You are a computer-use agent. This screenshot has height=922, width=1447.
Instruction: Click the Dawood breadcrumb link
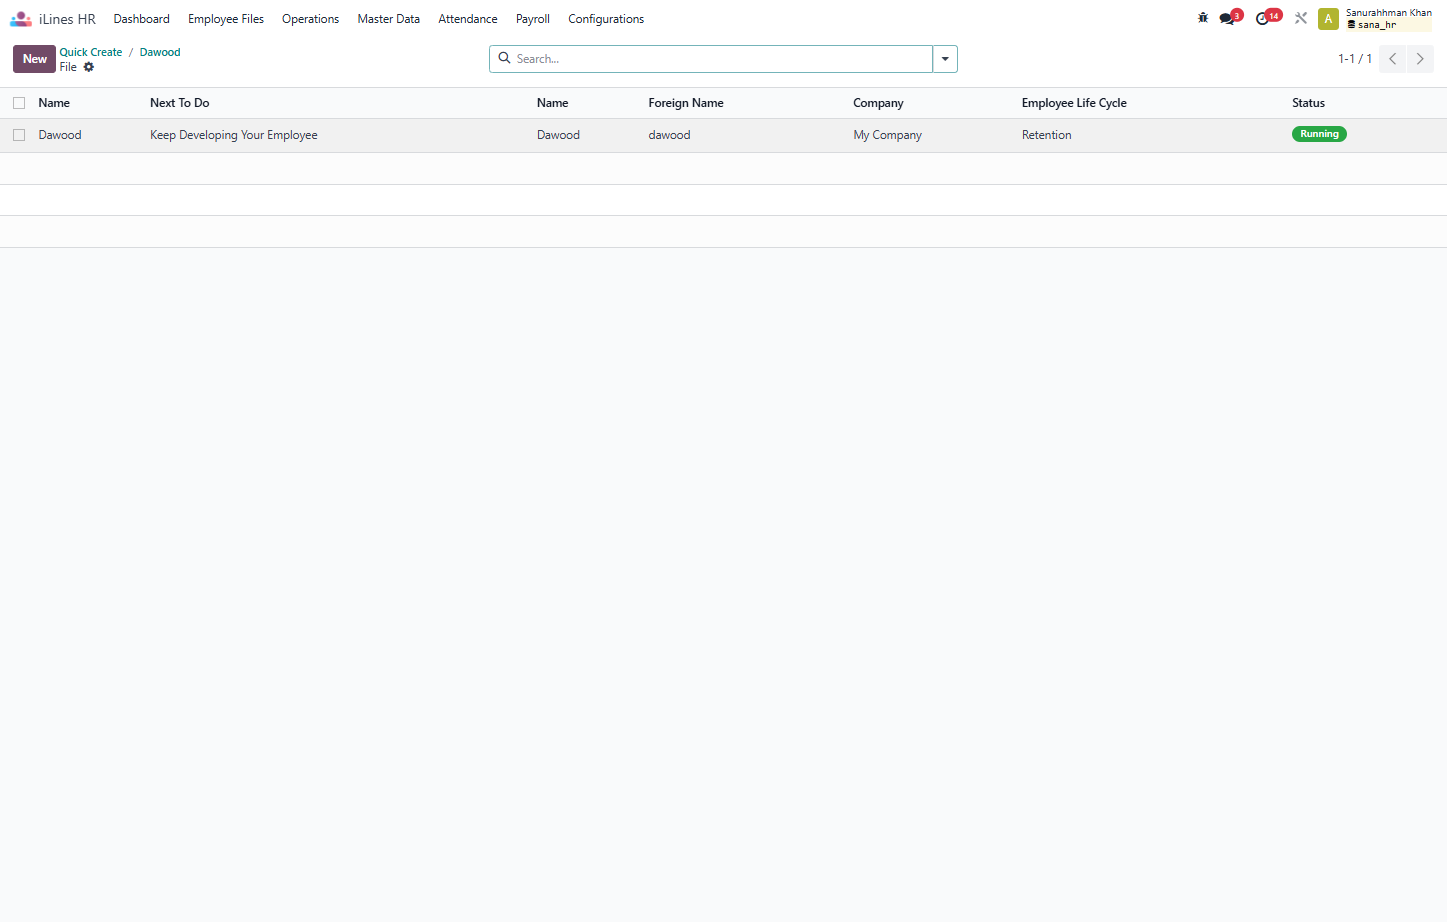click(x=160, y=52)
